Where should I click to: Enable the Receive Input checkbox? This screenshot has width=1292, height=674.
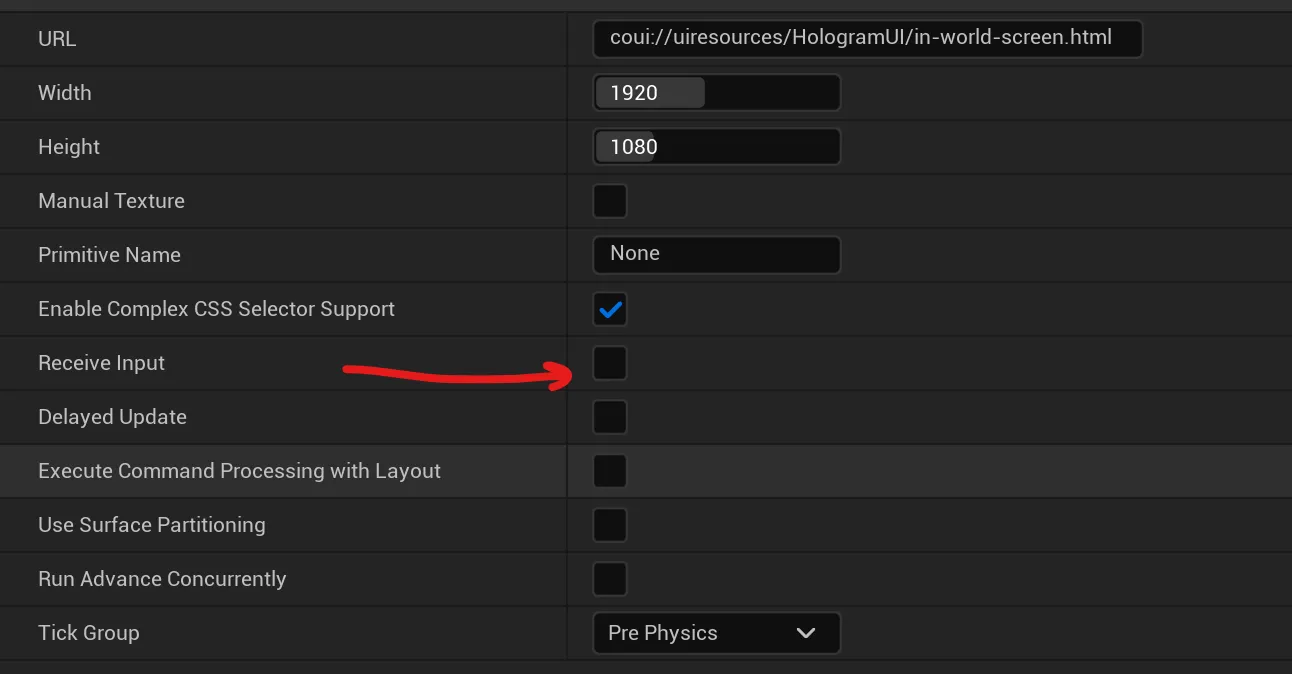tap(610, 363)
